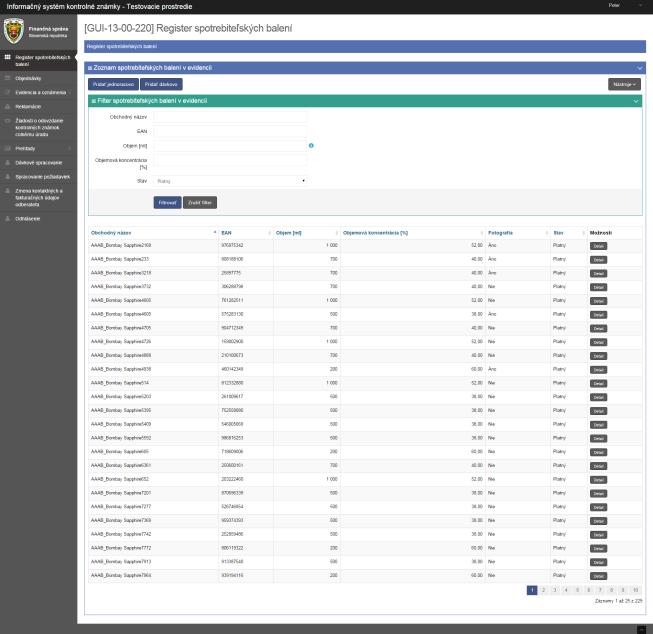653x634 pixels.
Task: Click the Finančná správa coat-of-arms logo
Action: click(x=13, y=31)
